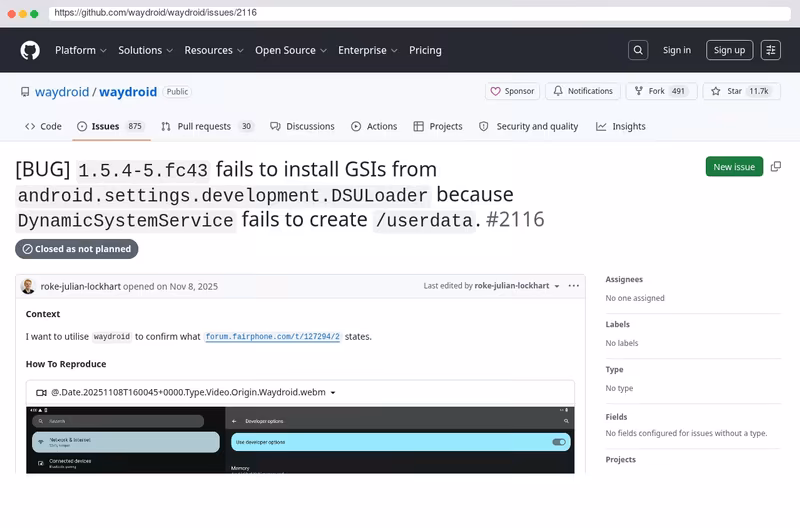Click the Labels sidebar heading
Image resolution: width=800 pixels, height=528 pixels.
click(617, 324)
